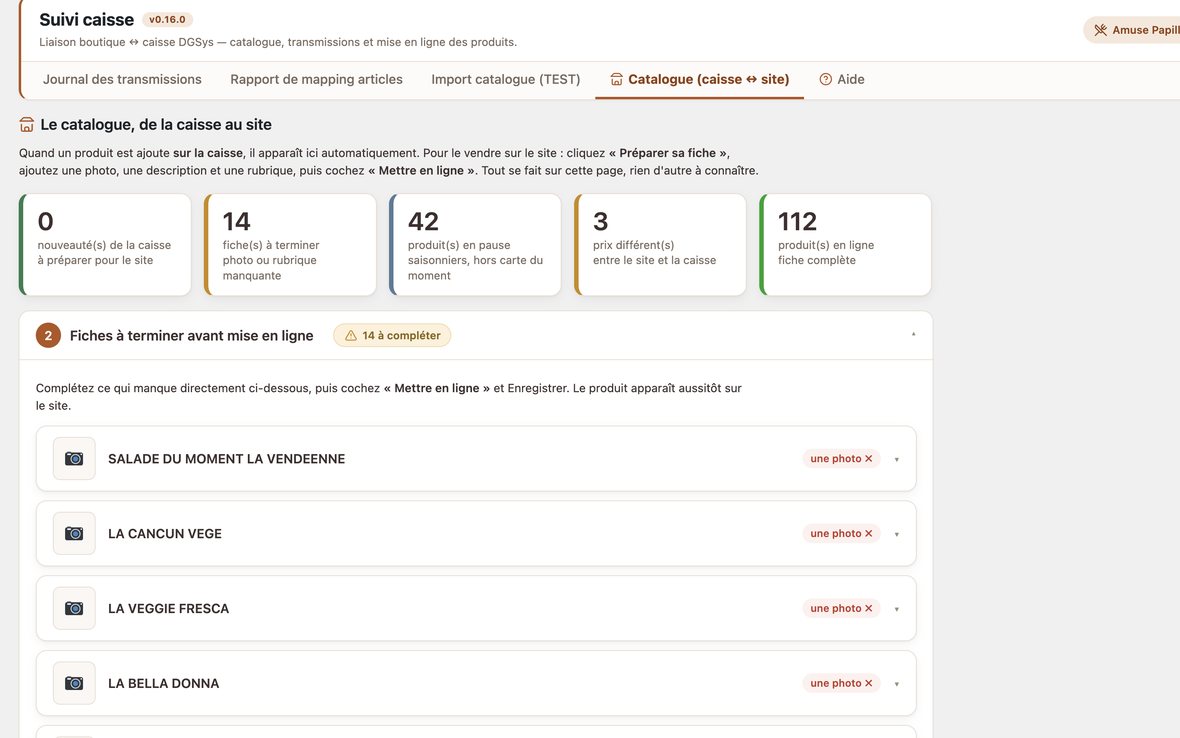Click camera icon for SALADE DU MOMENT LA VENDEENNE

[x=74, y=458]
